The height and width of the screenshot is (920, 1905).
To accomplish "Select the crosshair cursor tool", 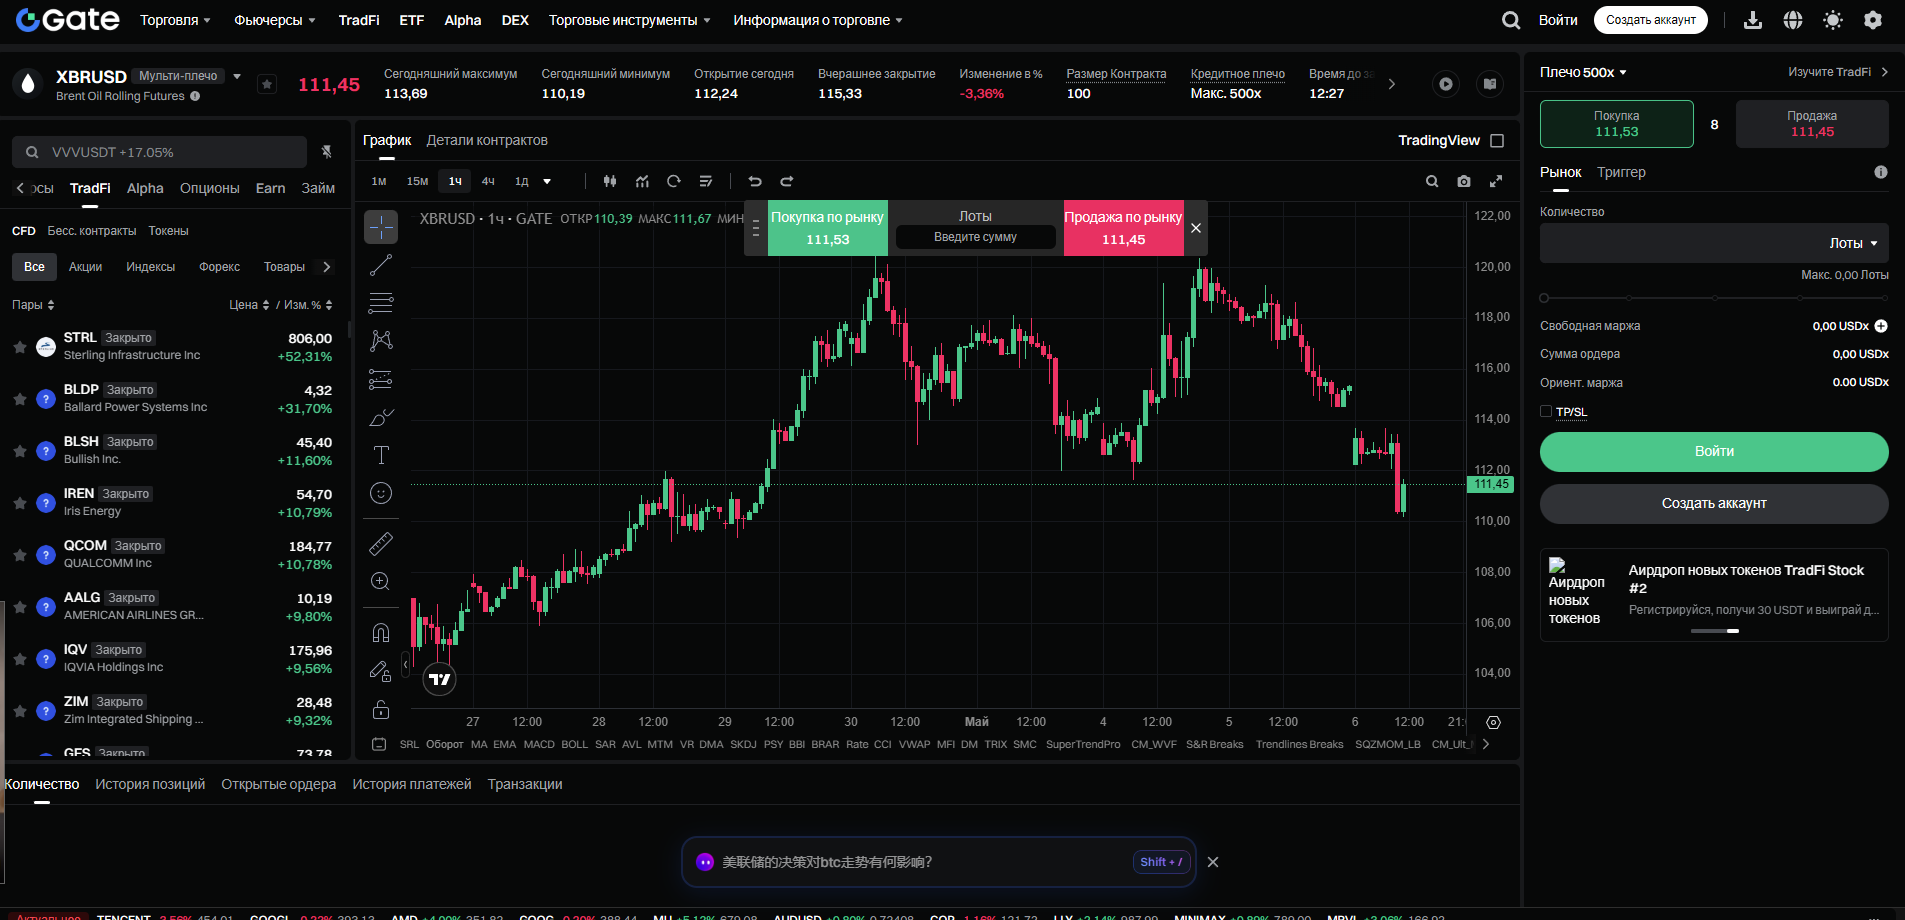I will pyautogui.click(x=381, y=227).
